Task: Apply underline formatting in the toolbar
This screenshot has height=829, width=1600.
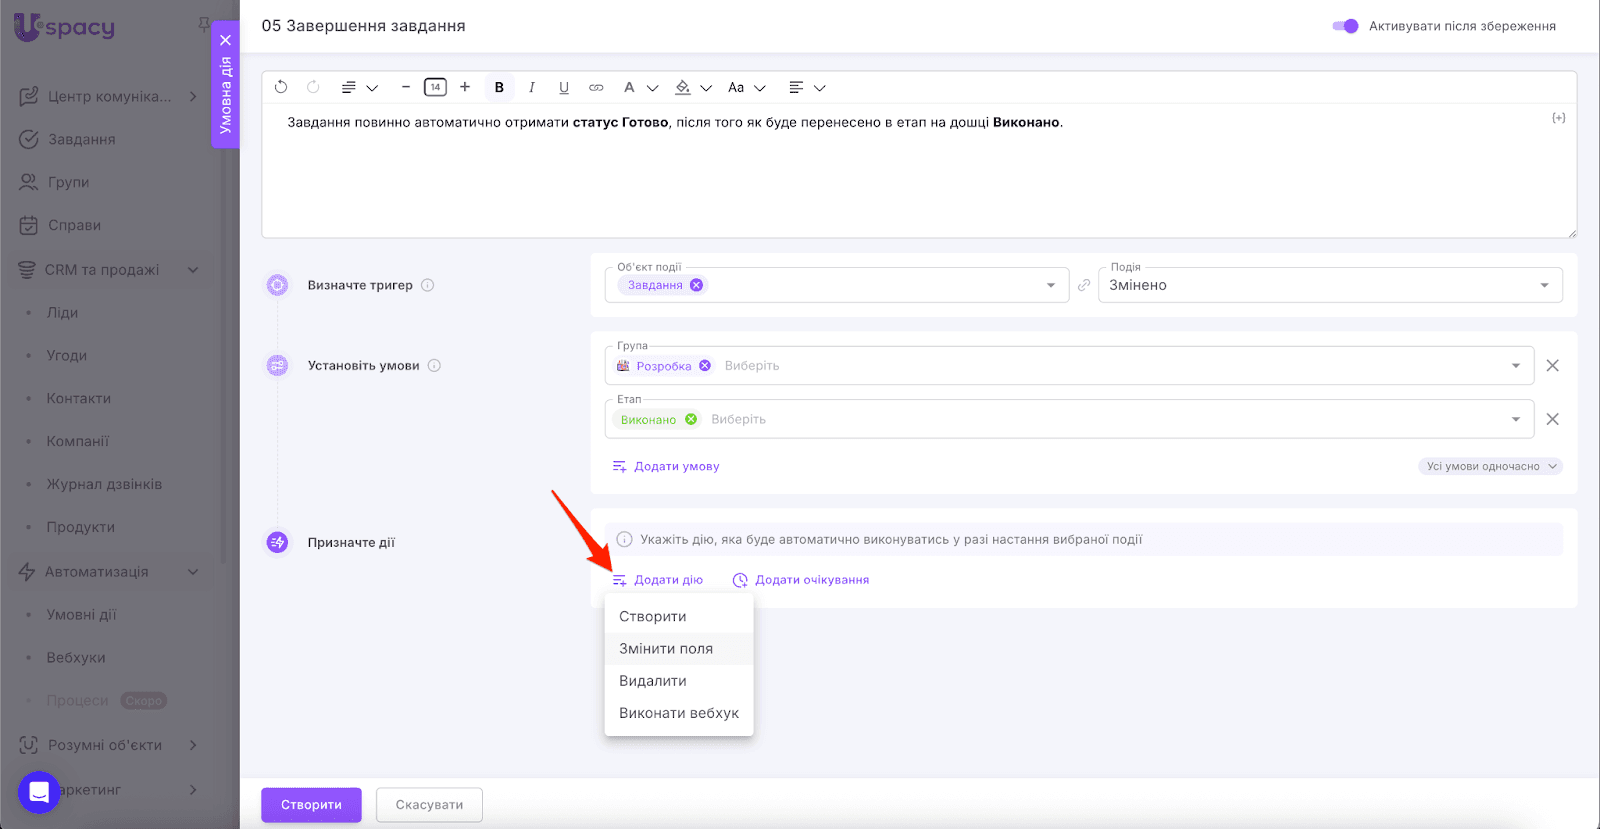Action: 564,87
